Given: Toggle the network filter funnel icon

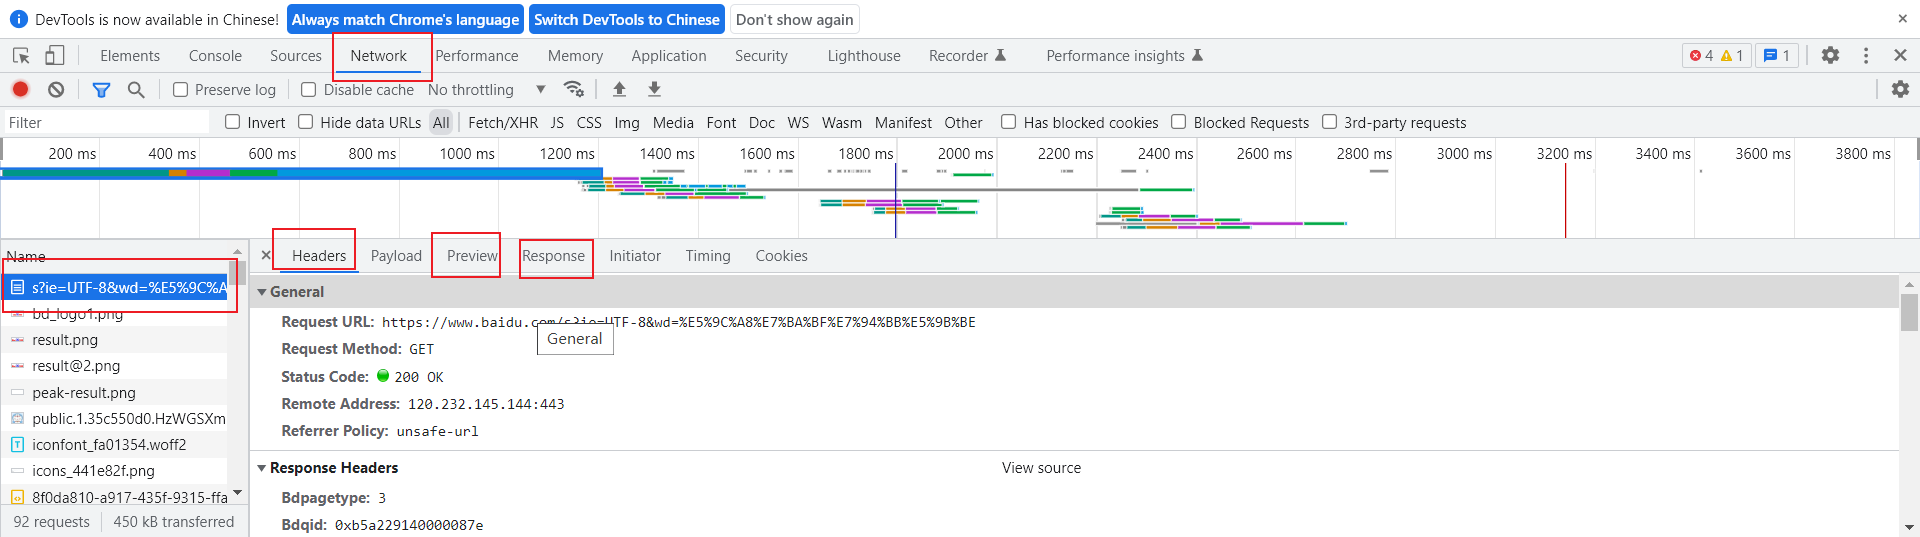Looking at the screenshot, I should pyautogui.click(x=101, y=89).
